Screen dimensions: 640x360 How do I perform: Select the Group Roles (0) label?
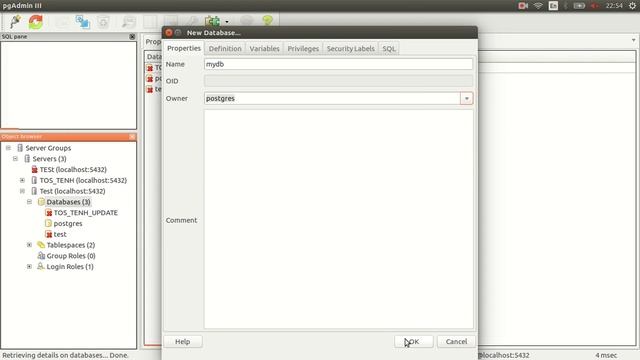71,256
